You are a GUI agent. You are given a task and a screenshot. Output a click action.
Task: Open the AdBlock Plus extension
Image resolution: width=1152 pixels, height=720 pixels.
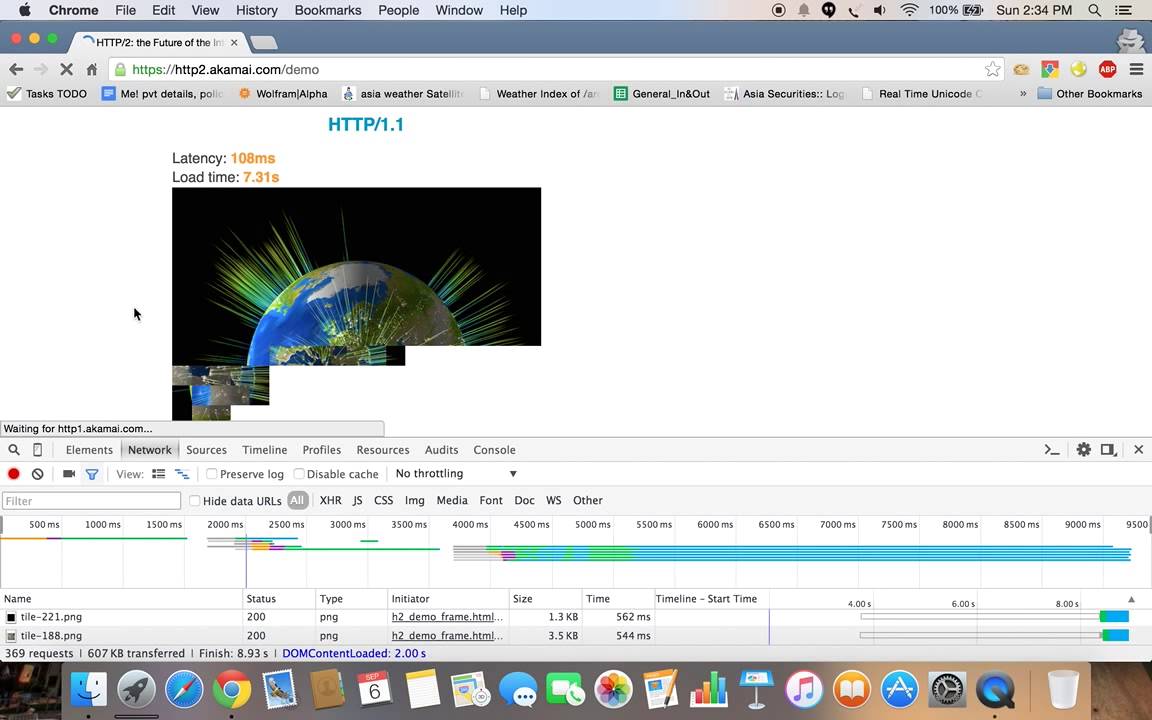[1107, 69]
